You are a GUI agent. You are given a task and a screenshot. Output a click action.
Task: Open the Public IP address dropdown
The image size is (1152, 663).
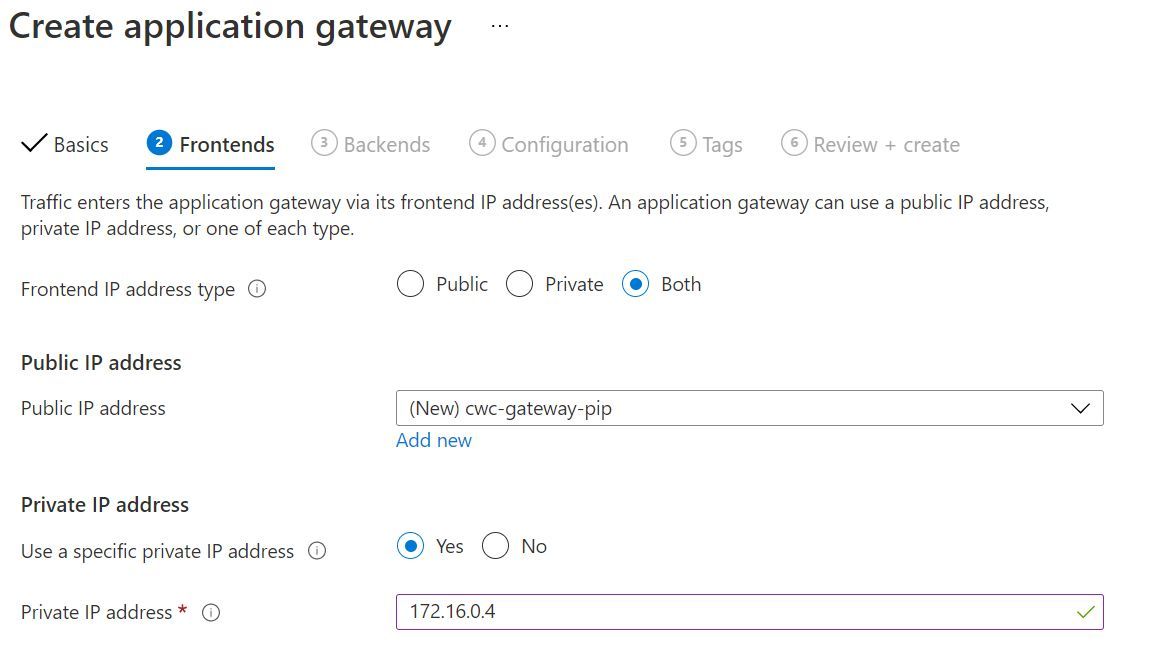[750, 408]
